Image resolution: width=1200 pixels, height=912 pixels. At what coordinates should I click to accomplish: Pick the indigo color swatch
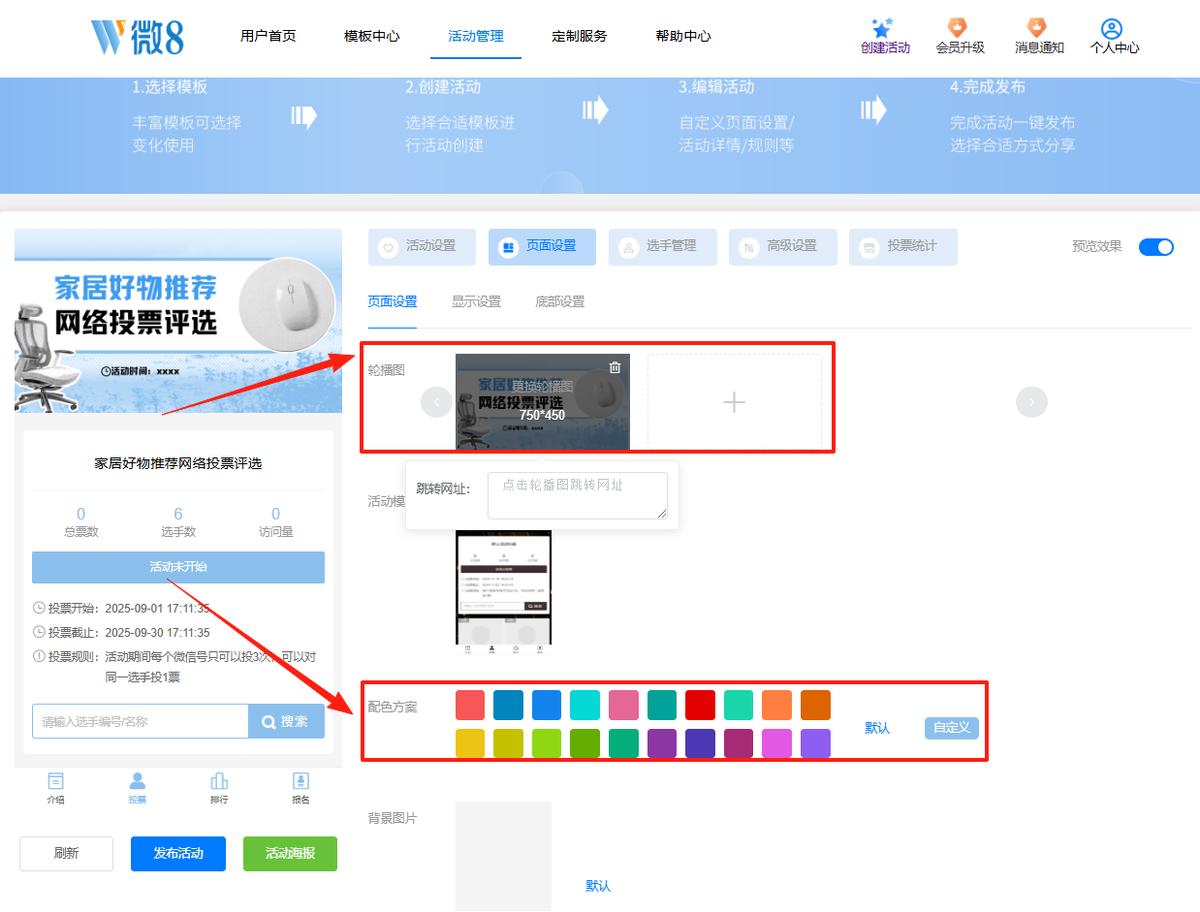click(700, 743)
